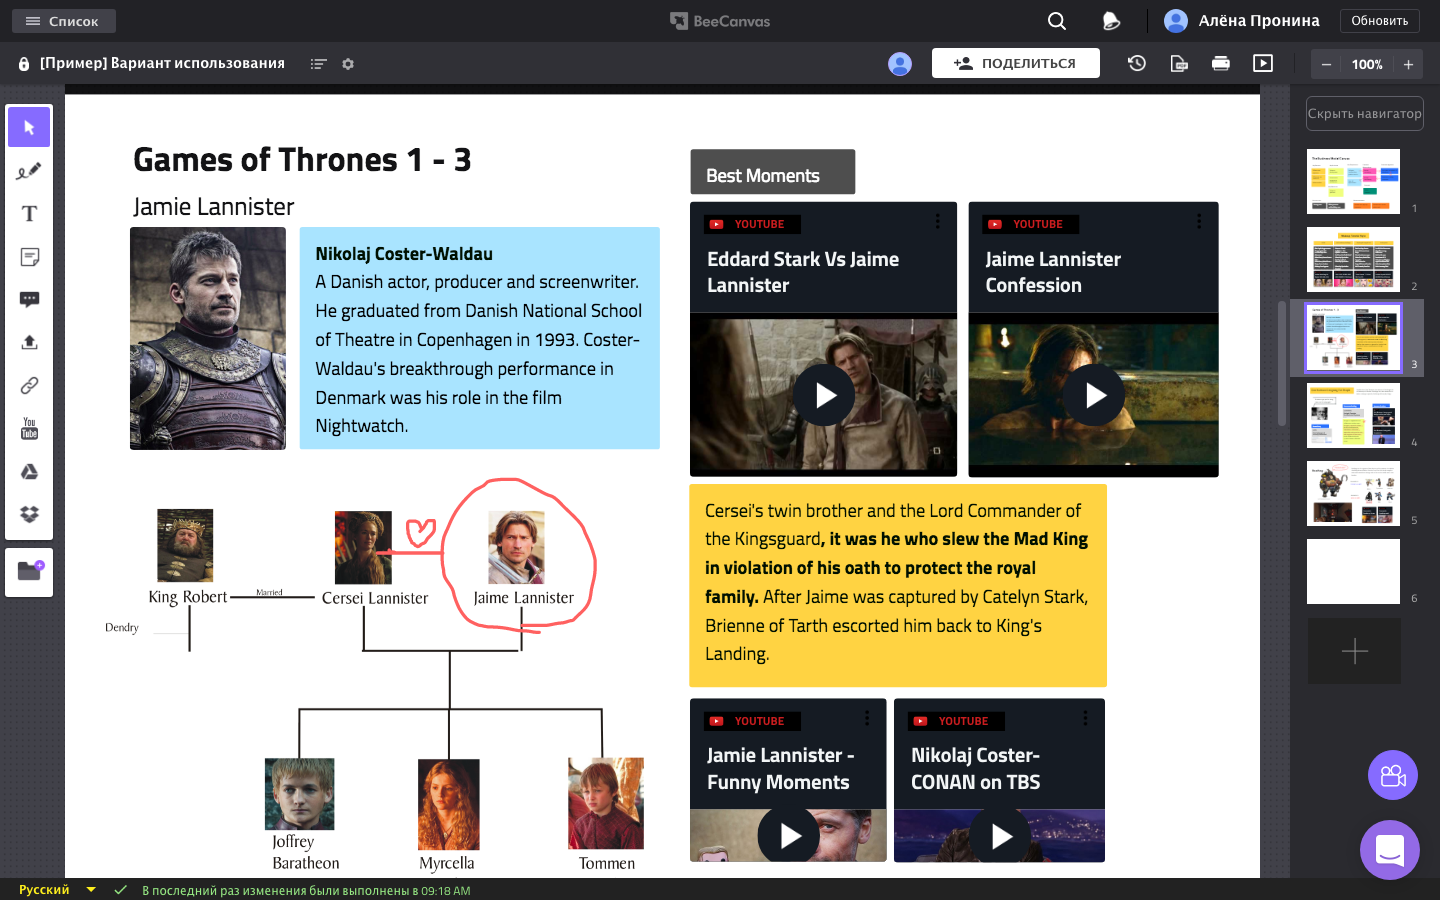1440x900 pixels.
Task: Open notifications icon in top bar
Action: [x=1110, y=21]
